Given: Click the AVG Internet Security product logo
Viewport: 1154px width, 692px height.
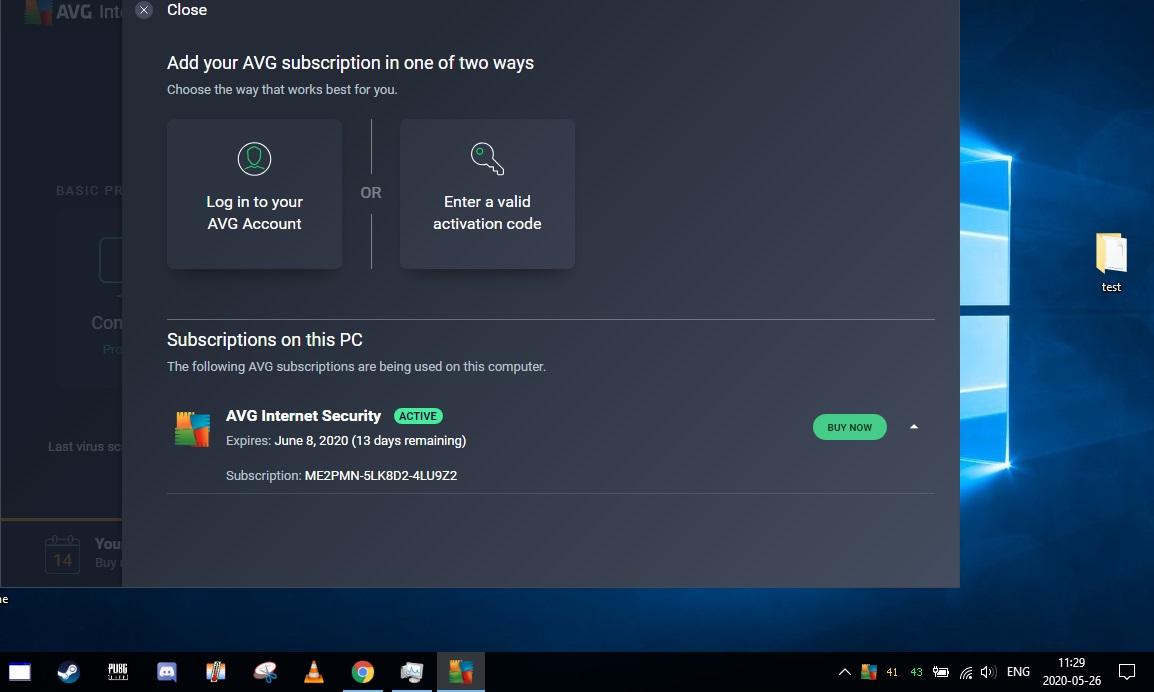Looking at the screenshot, I should click(x=192, y=429).
